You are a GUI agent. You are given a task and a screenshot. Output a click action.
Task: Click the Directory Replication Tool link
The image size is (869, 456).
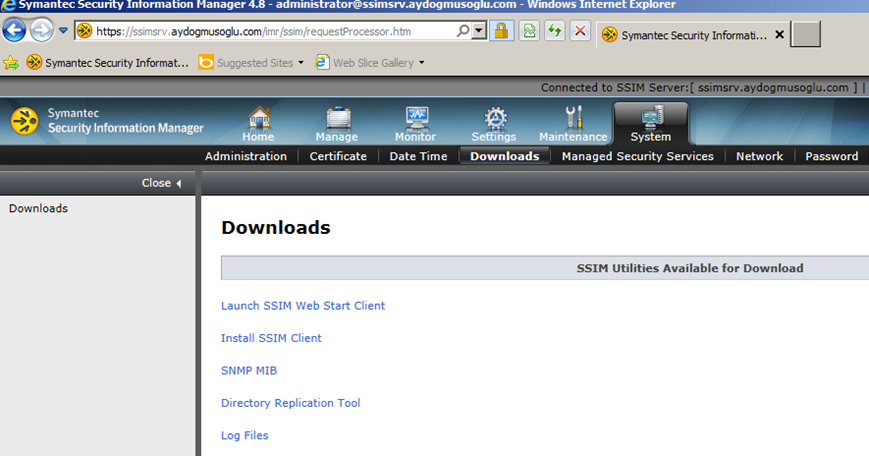pos(290,403)
